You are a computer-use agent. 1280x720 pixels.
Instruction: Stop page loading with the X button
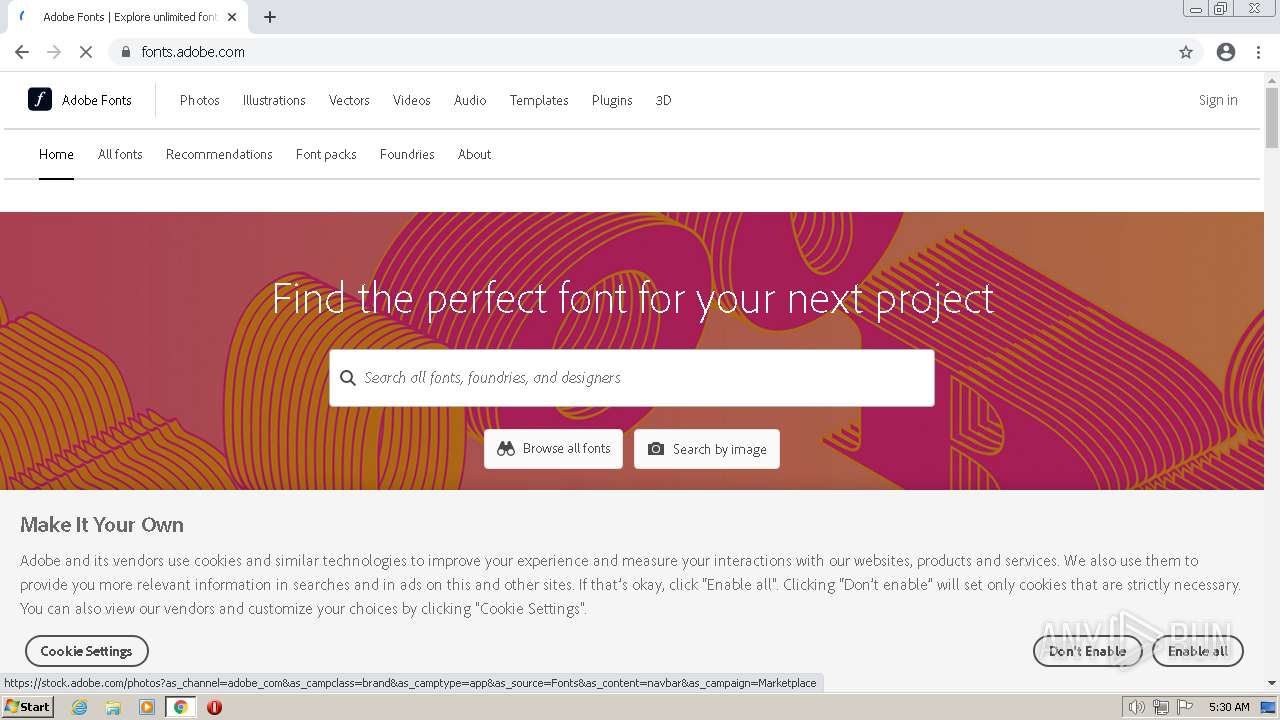pos(86,52)
